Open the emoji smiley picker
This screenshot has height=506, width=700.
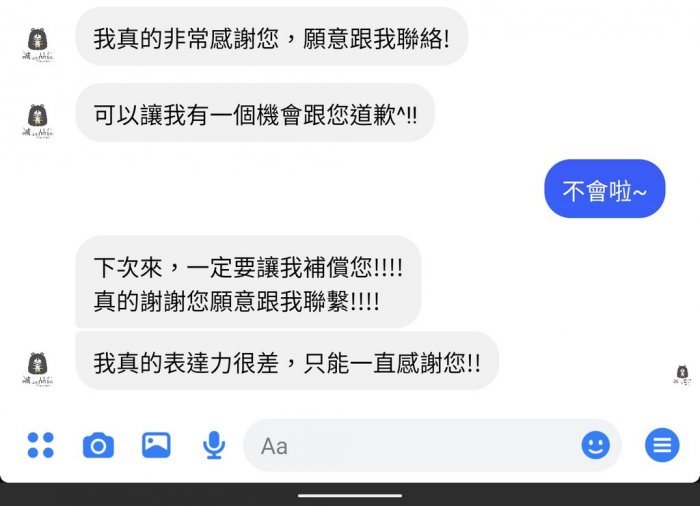pyautogui.click(x=596, y=445)
